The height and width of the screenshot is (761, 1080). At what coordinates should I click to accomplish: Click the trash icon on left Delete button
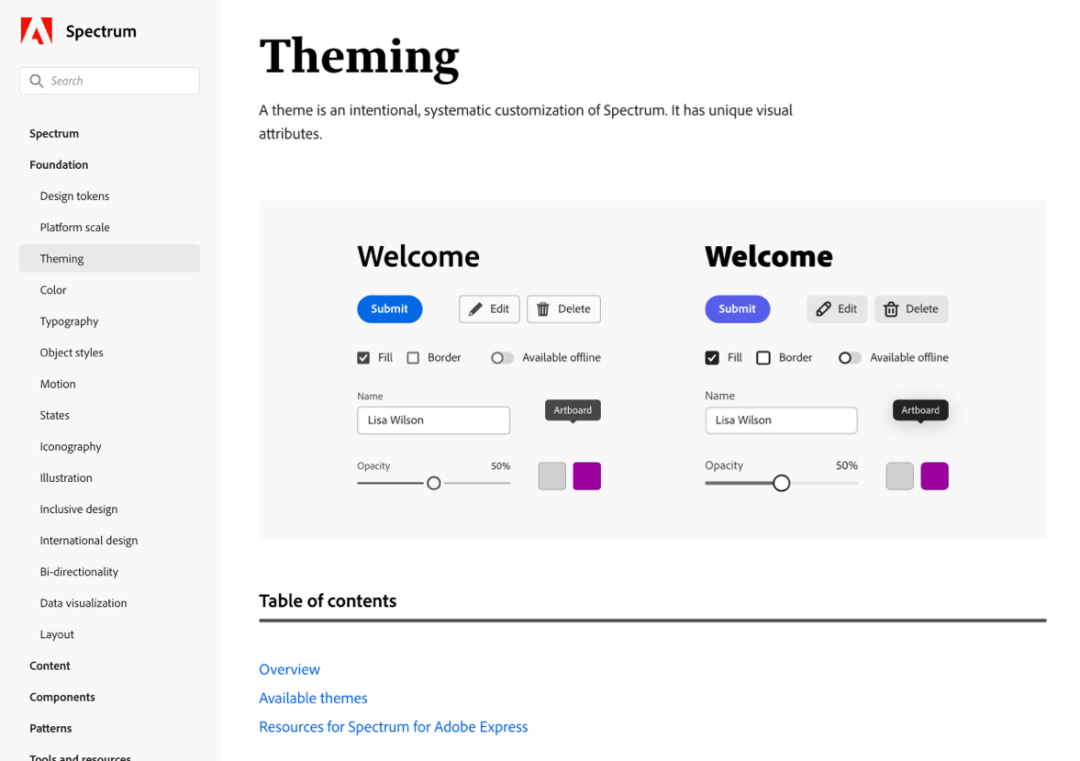click(543, 309)
